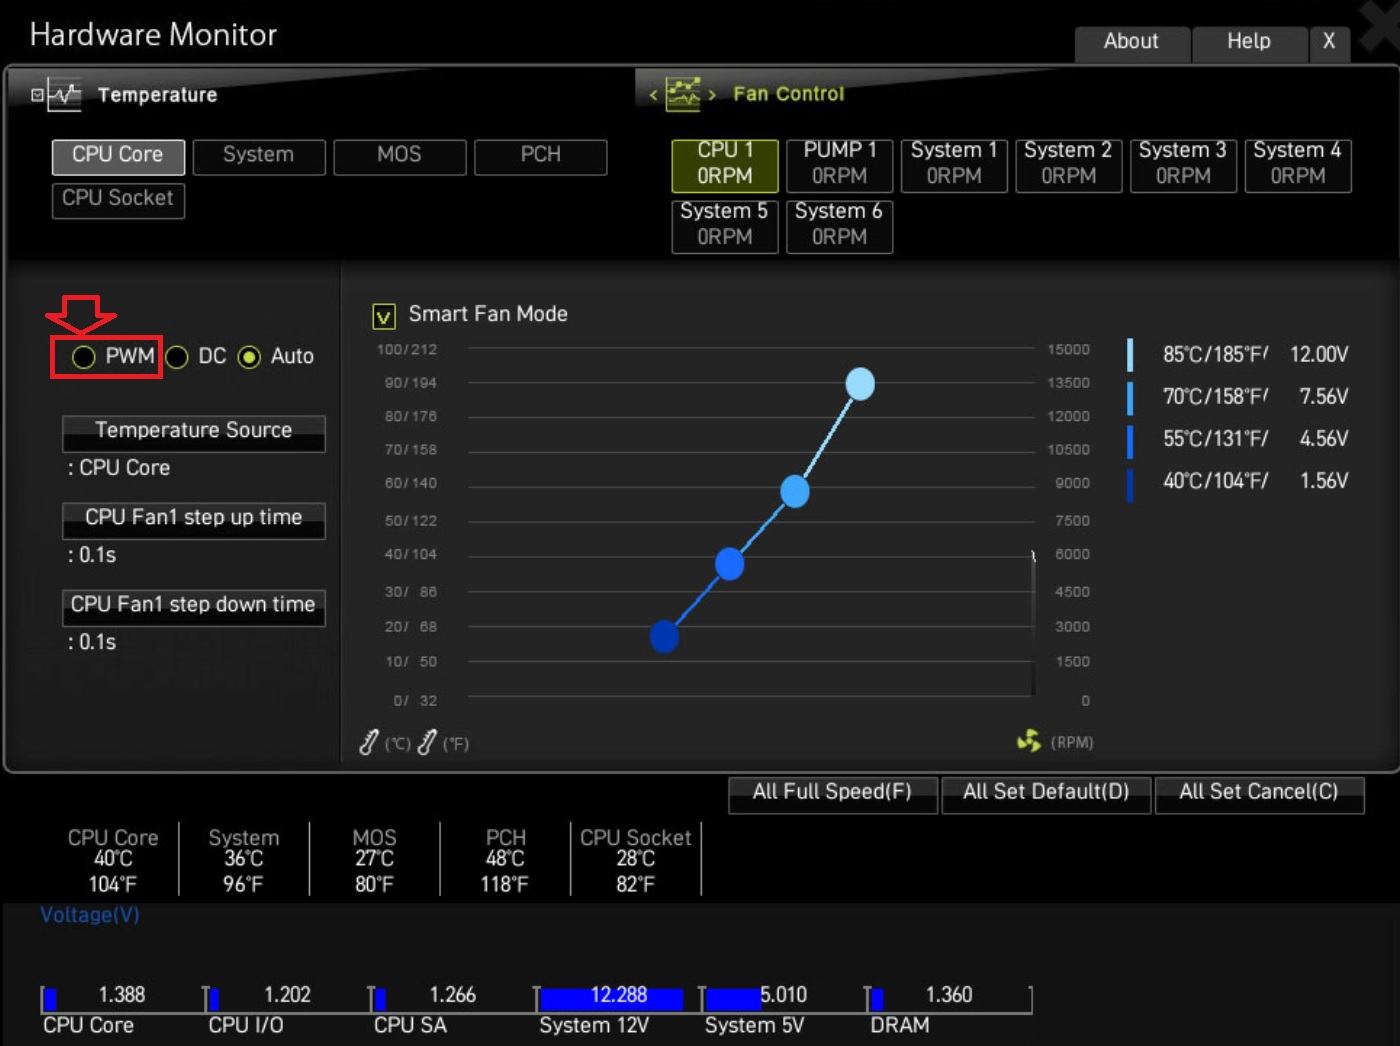Click the PCH 48°C temperature reading

(505, 861)
